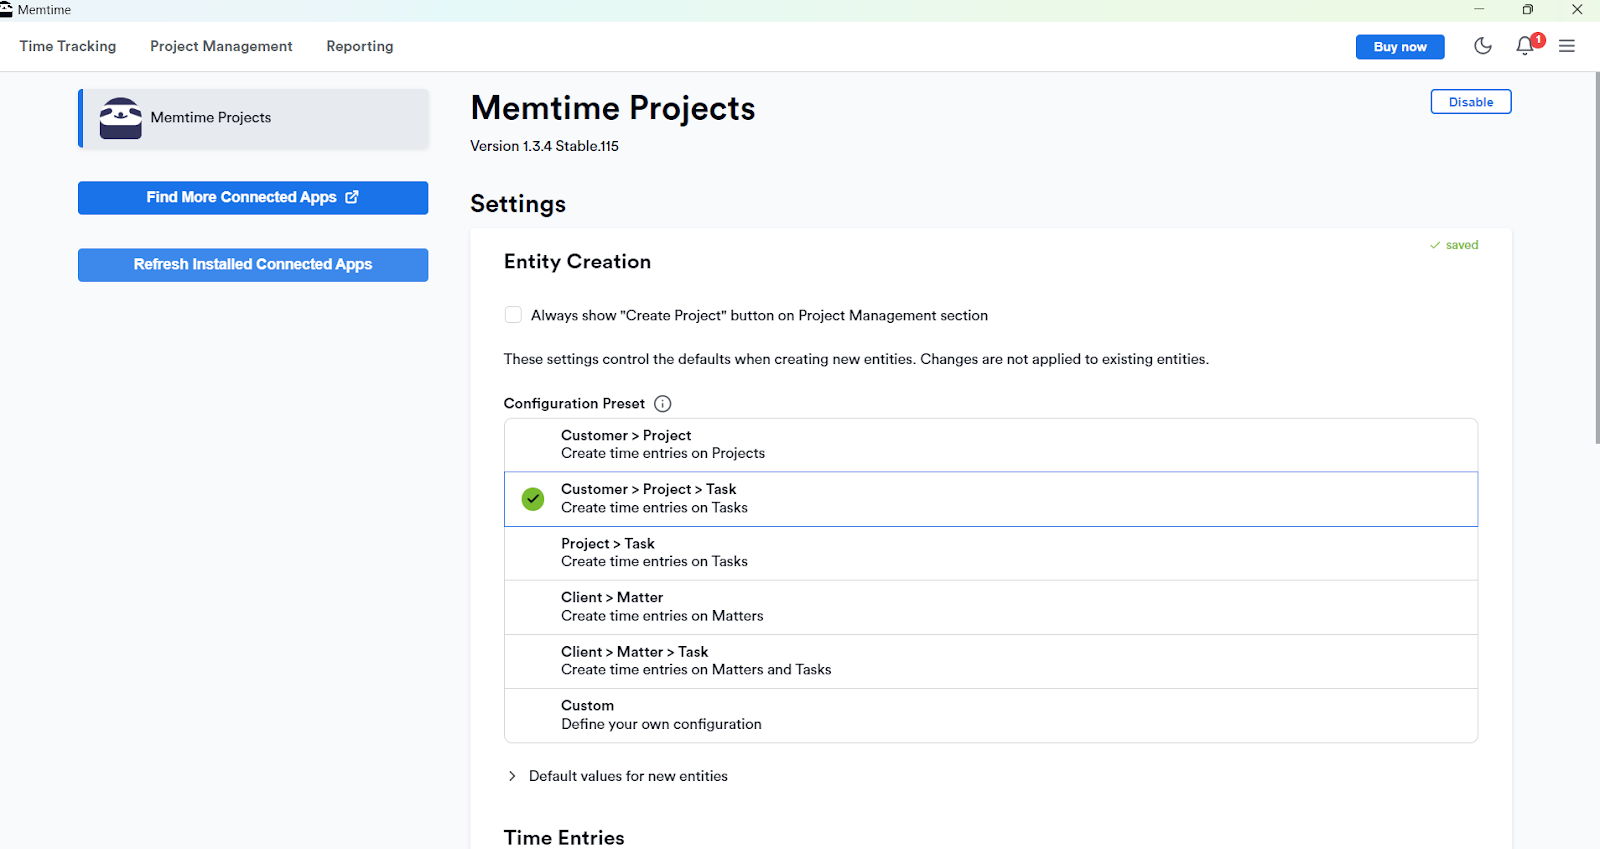Click Refresh Installed Connected Apps button

(253, 265)
